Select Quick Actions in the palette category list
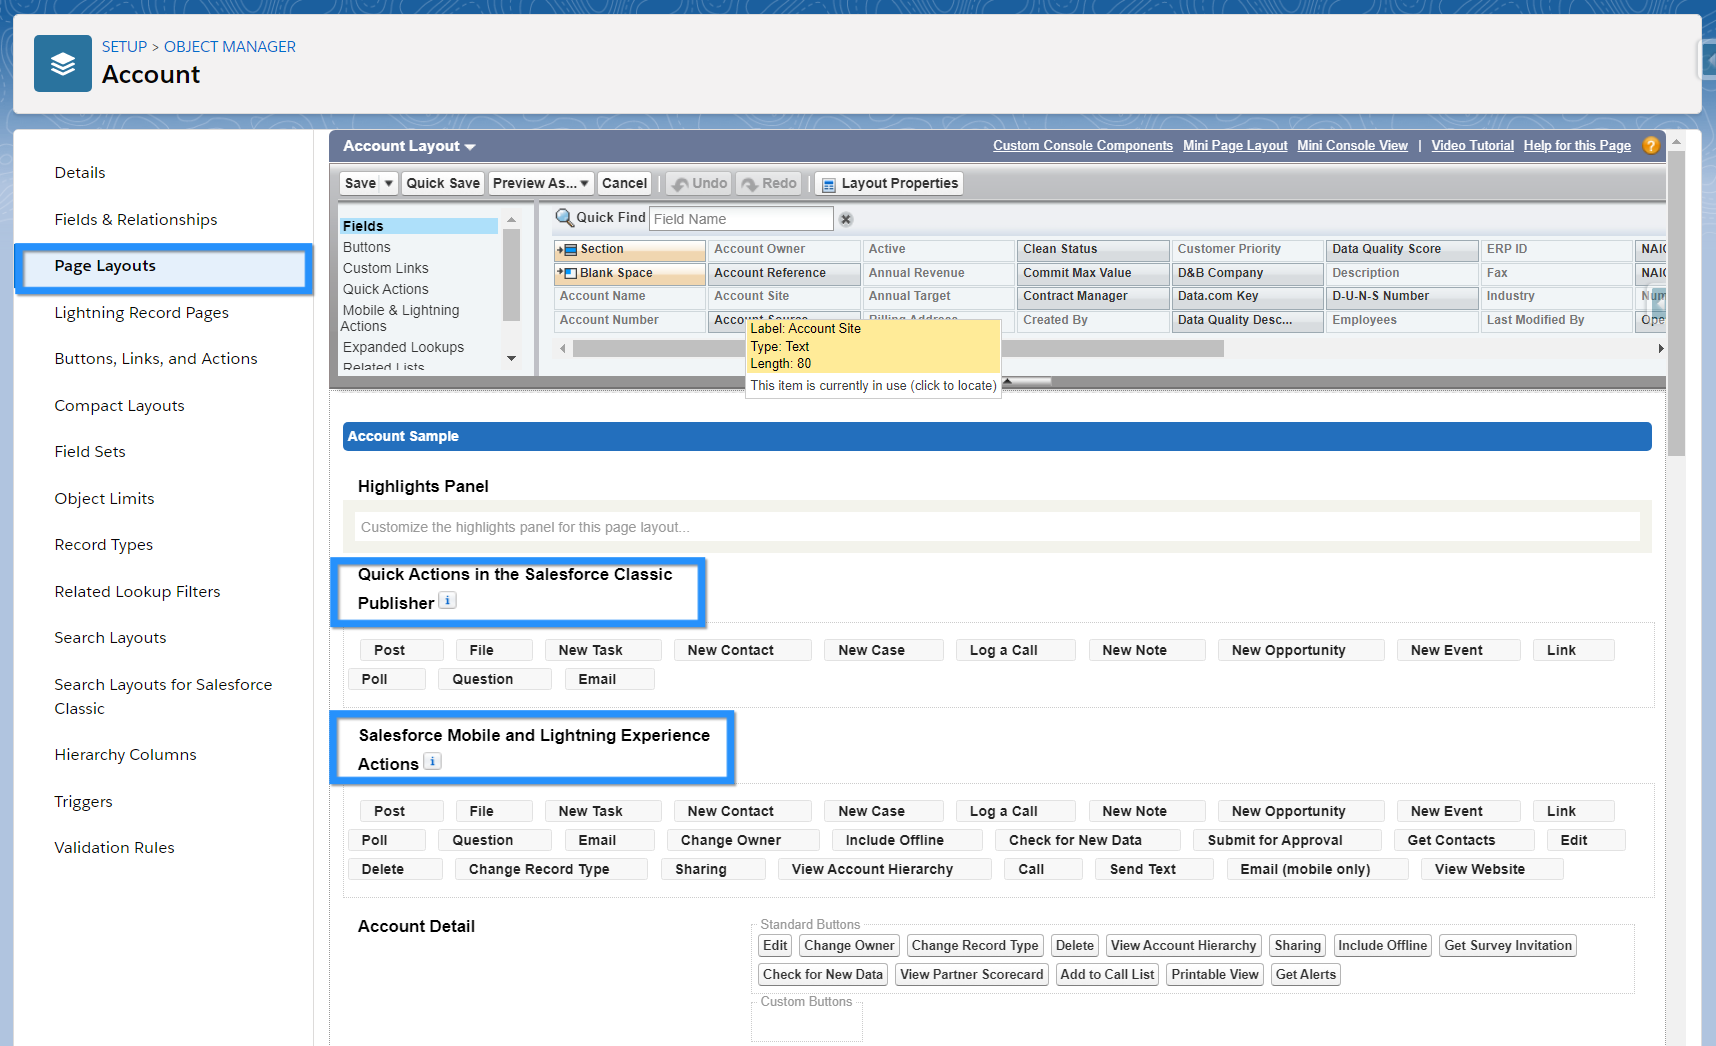This screenshot has width=1716, height=1046. pos(385,289)
